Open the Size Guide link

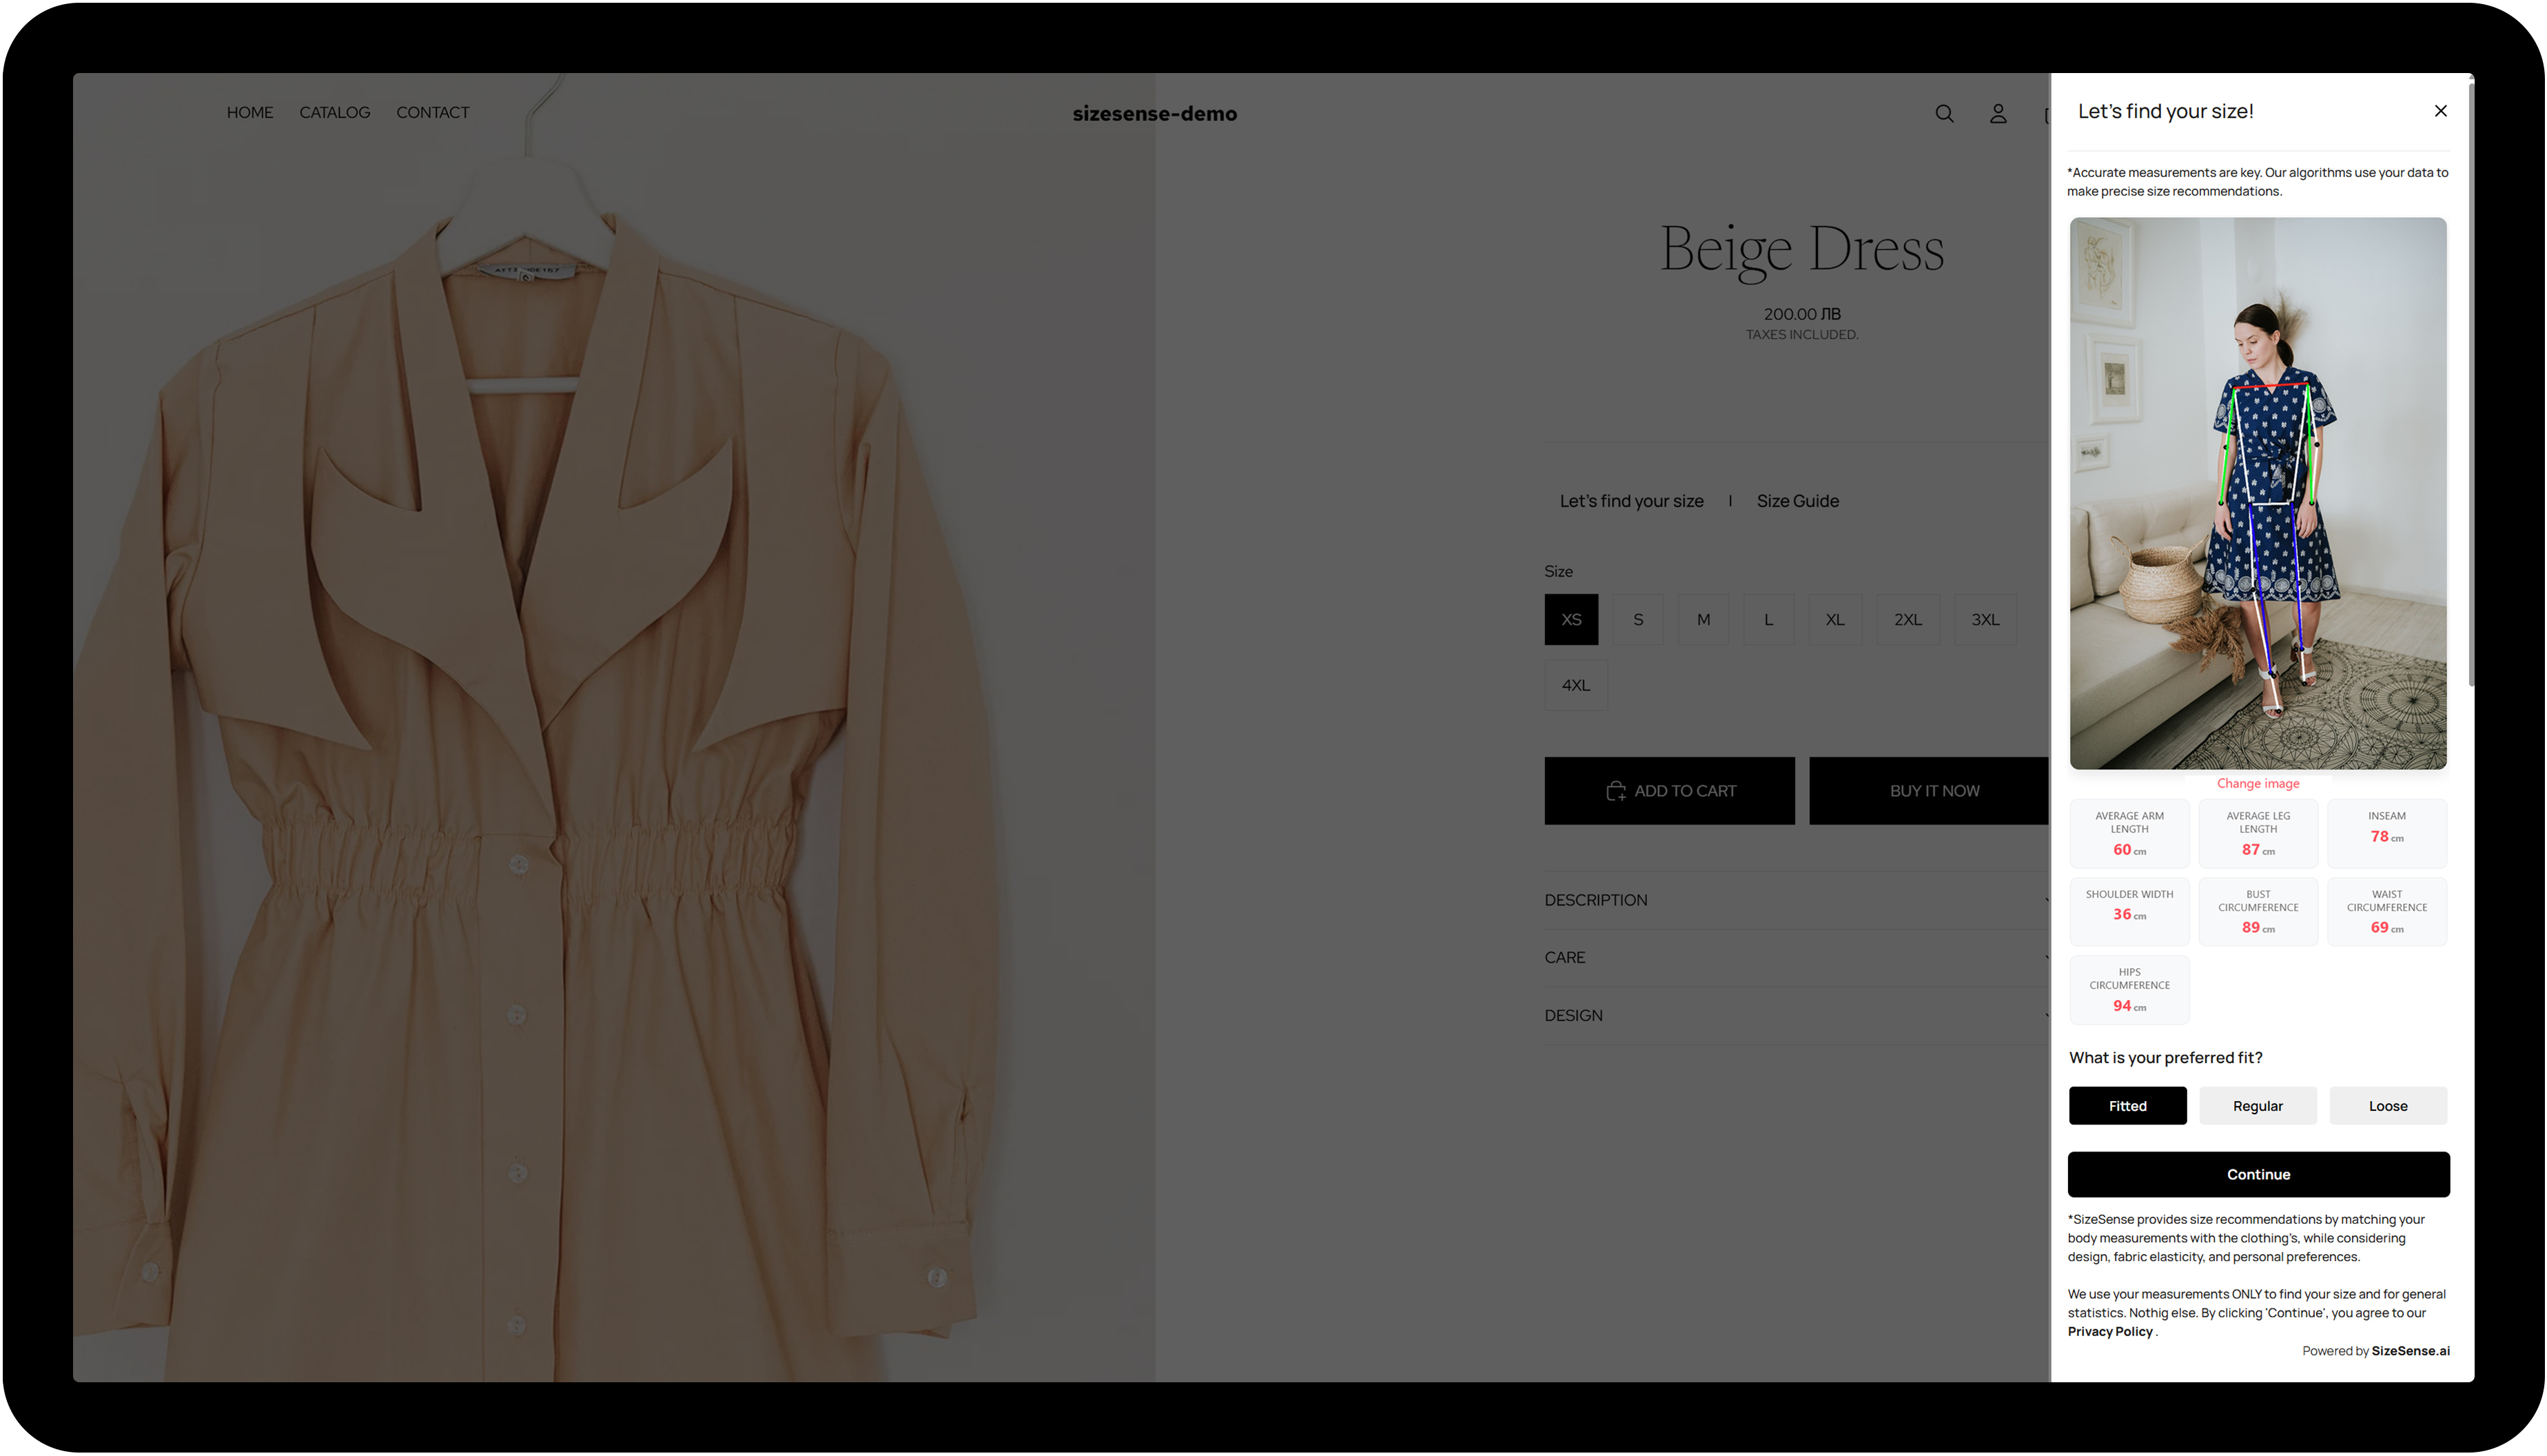pyautogui.click(x=1797, y=501)
